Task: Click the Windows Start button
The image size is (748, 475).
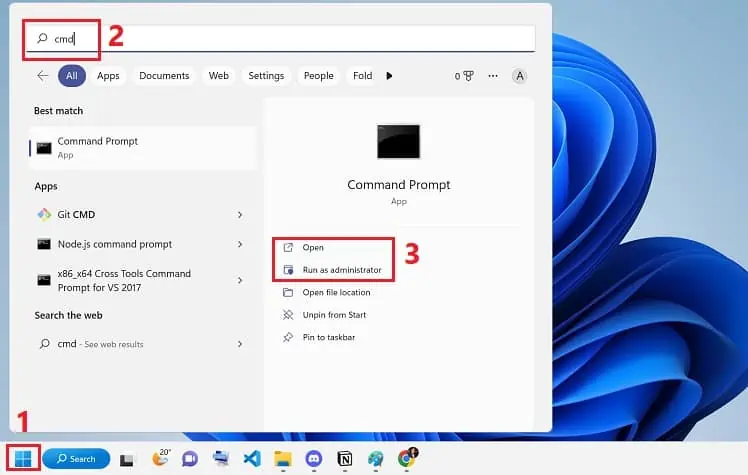Action: (x=23, y=458)
